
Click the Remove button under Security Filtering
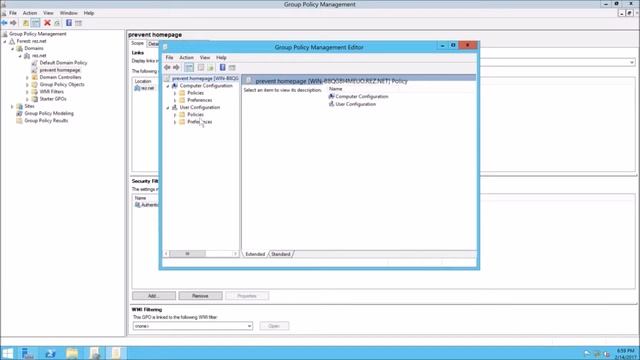pyautogui.click(x=200, y=296)
